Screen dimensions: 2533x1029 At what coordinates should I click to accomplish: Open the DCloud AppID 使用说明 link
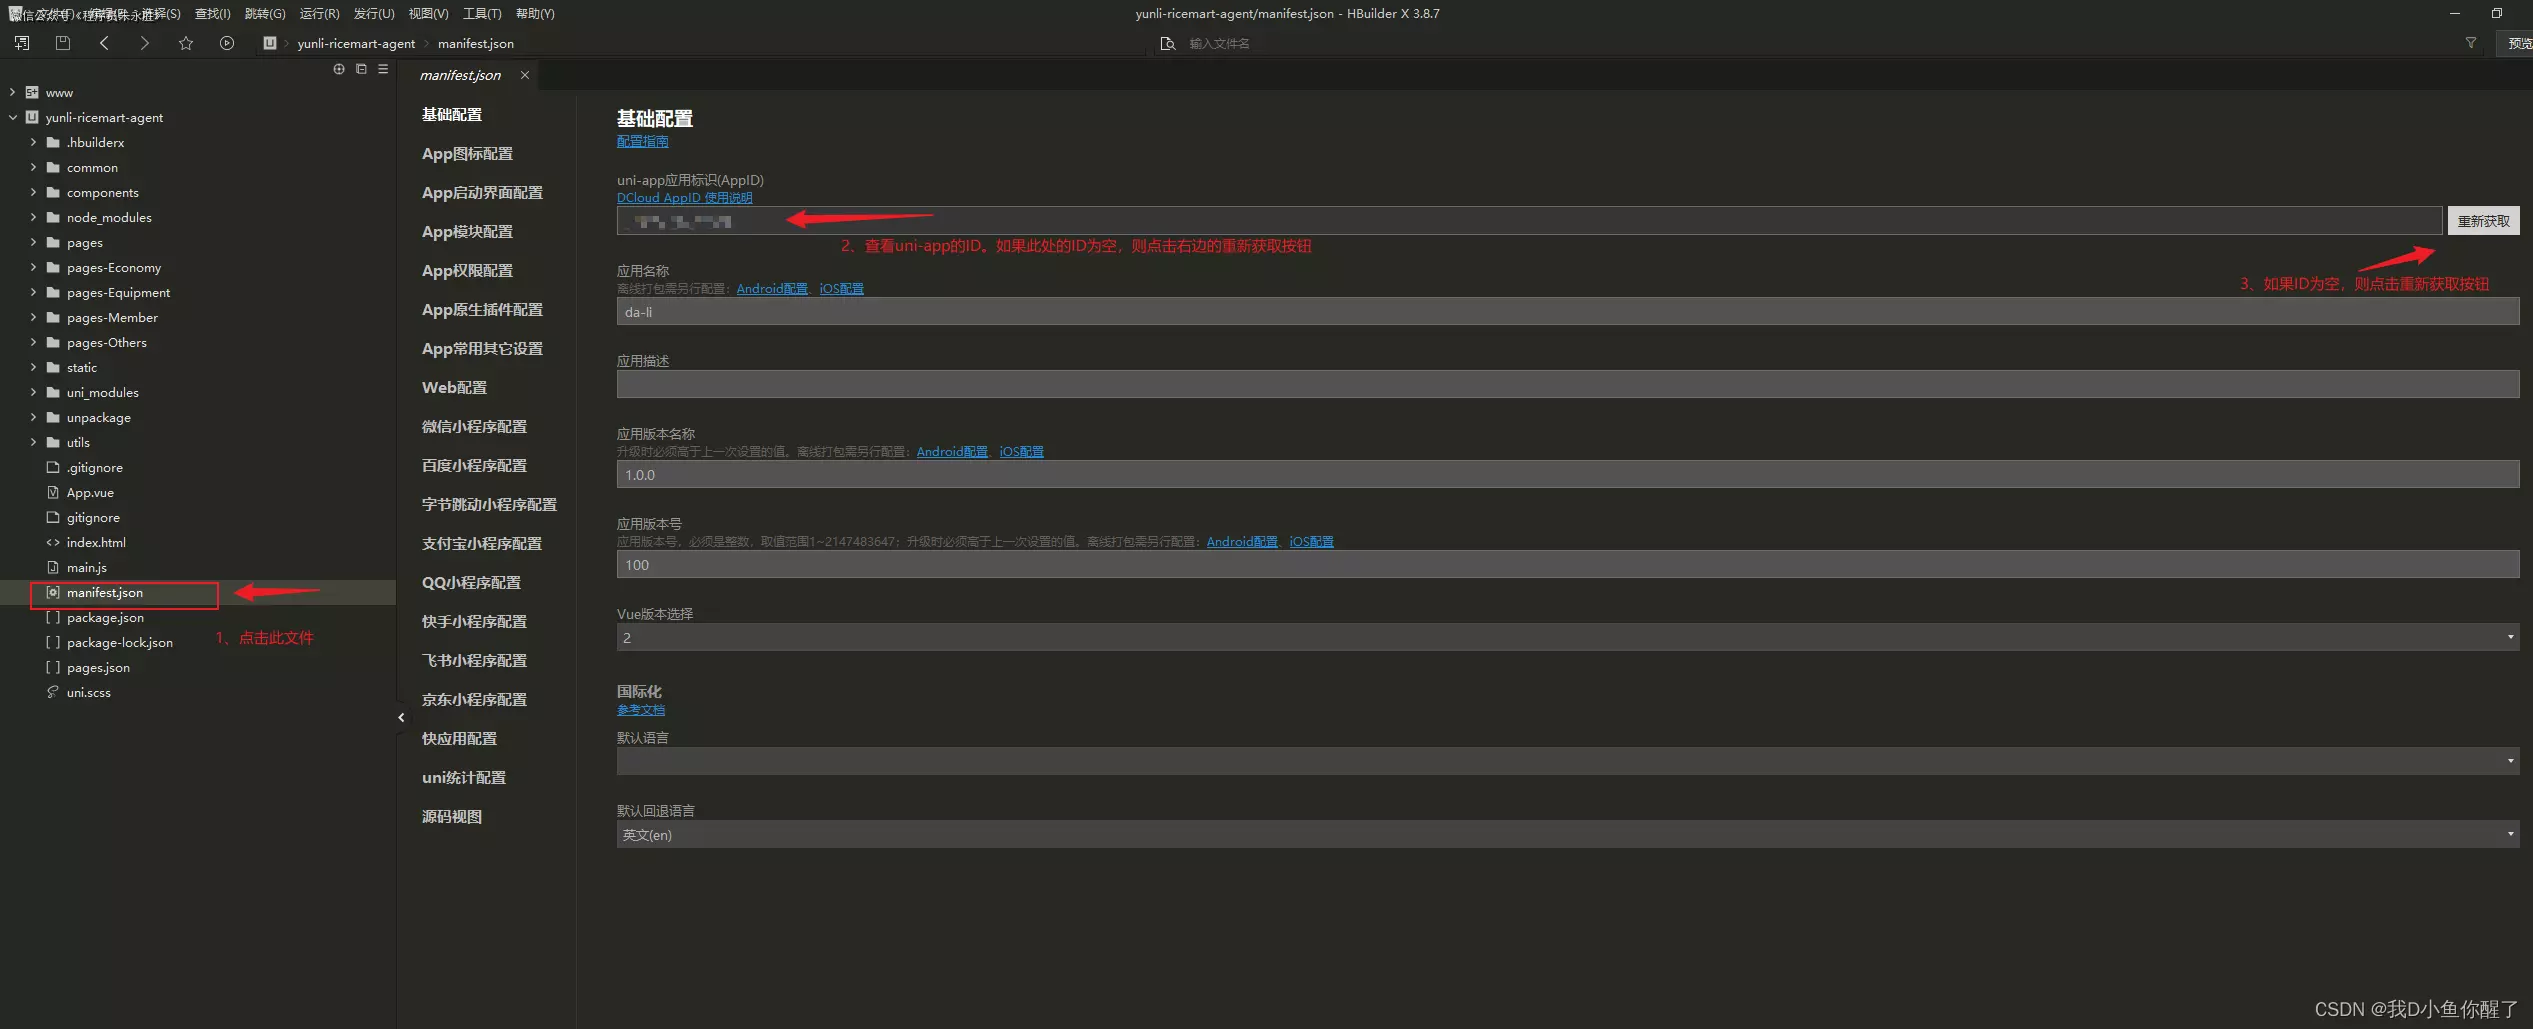(684, 198)
